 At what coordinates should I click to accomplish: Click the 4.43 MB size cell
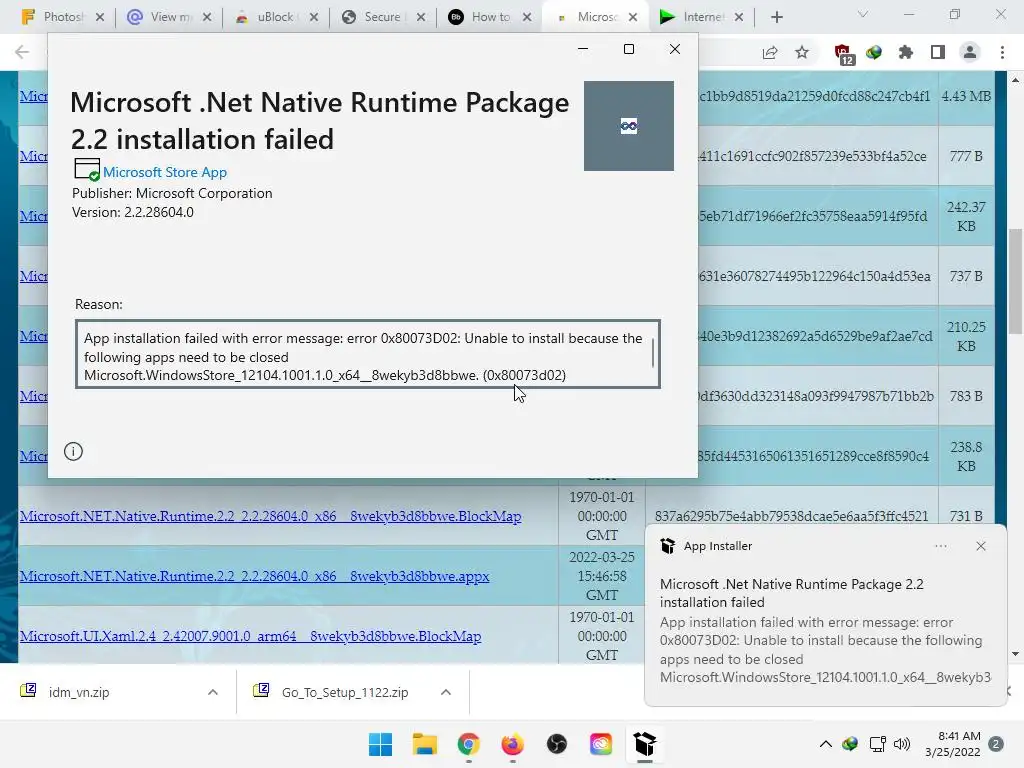(x=966, y=96)
